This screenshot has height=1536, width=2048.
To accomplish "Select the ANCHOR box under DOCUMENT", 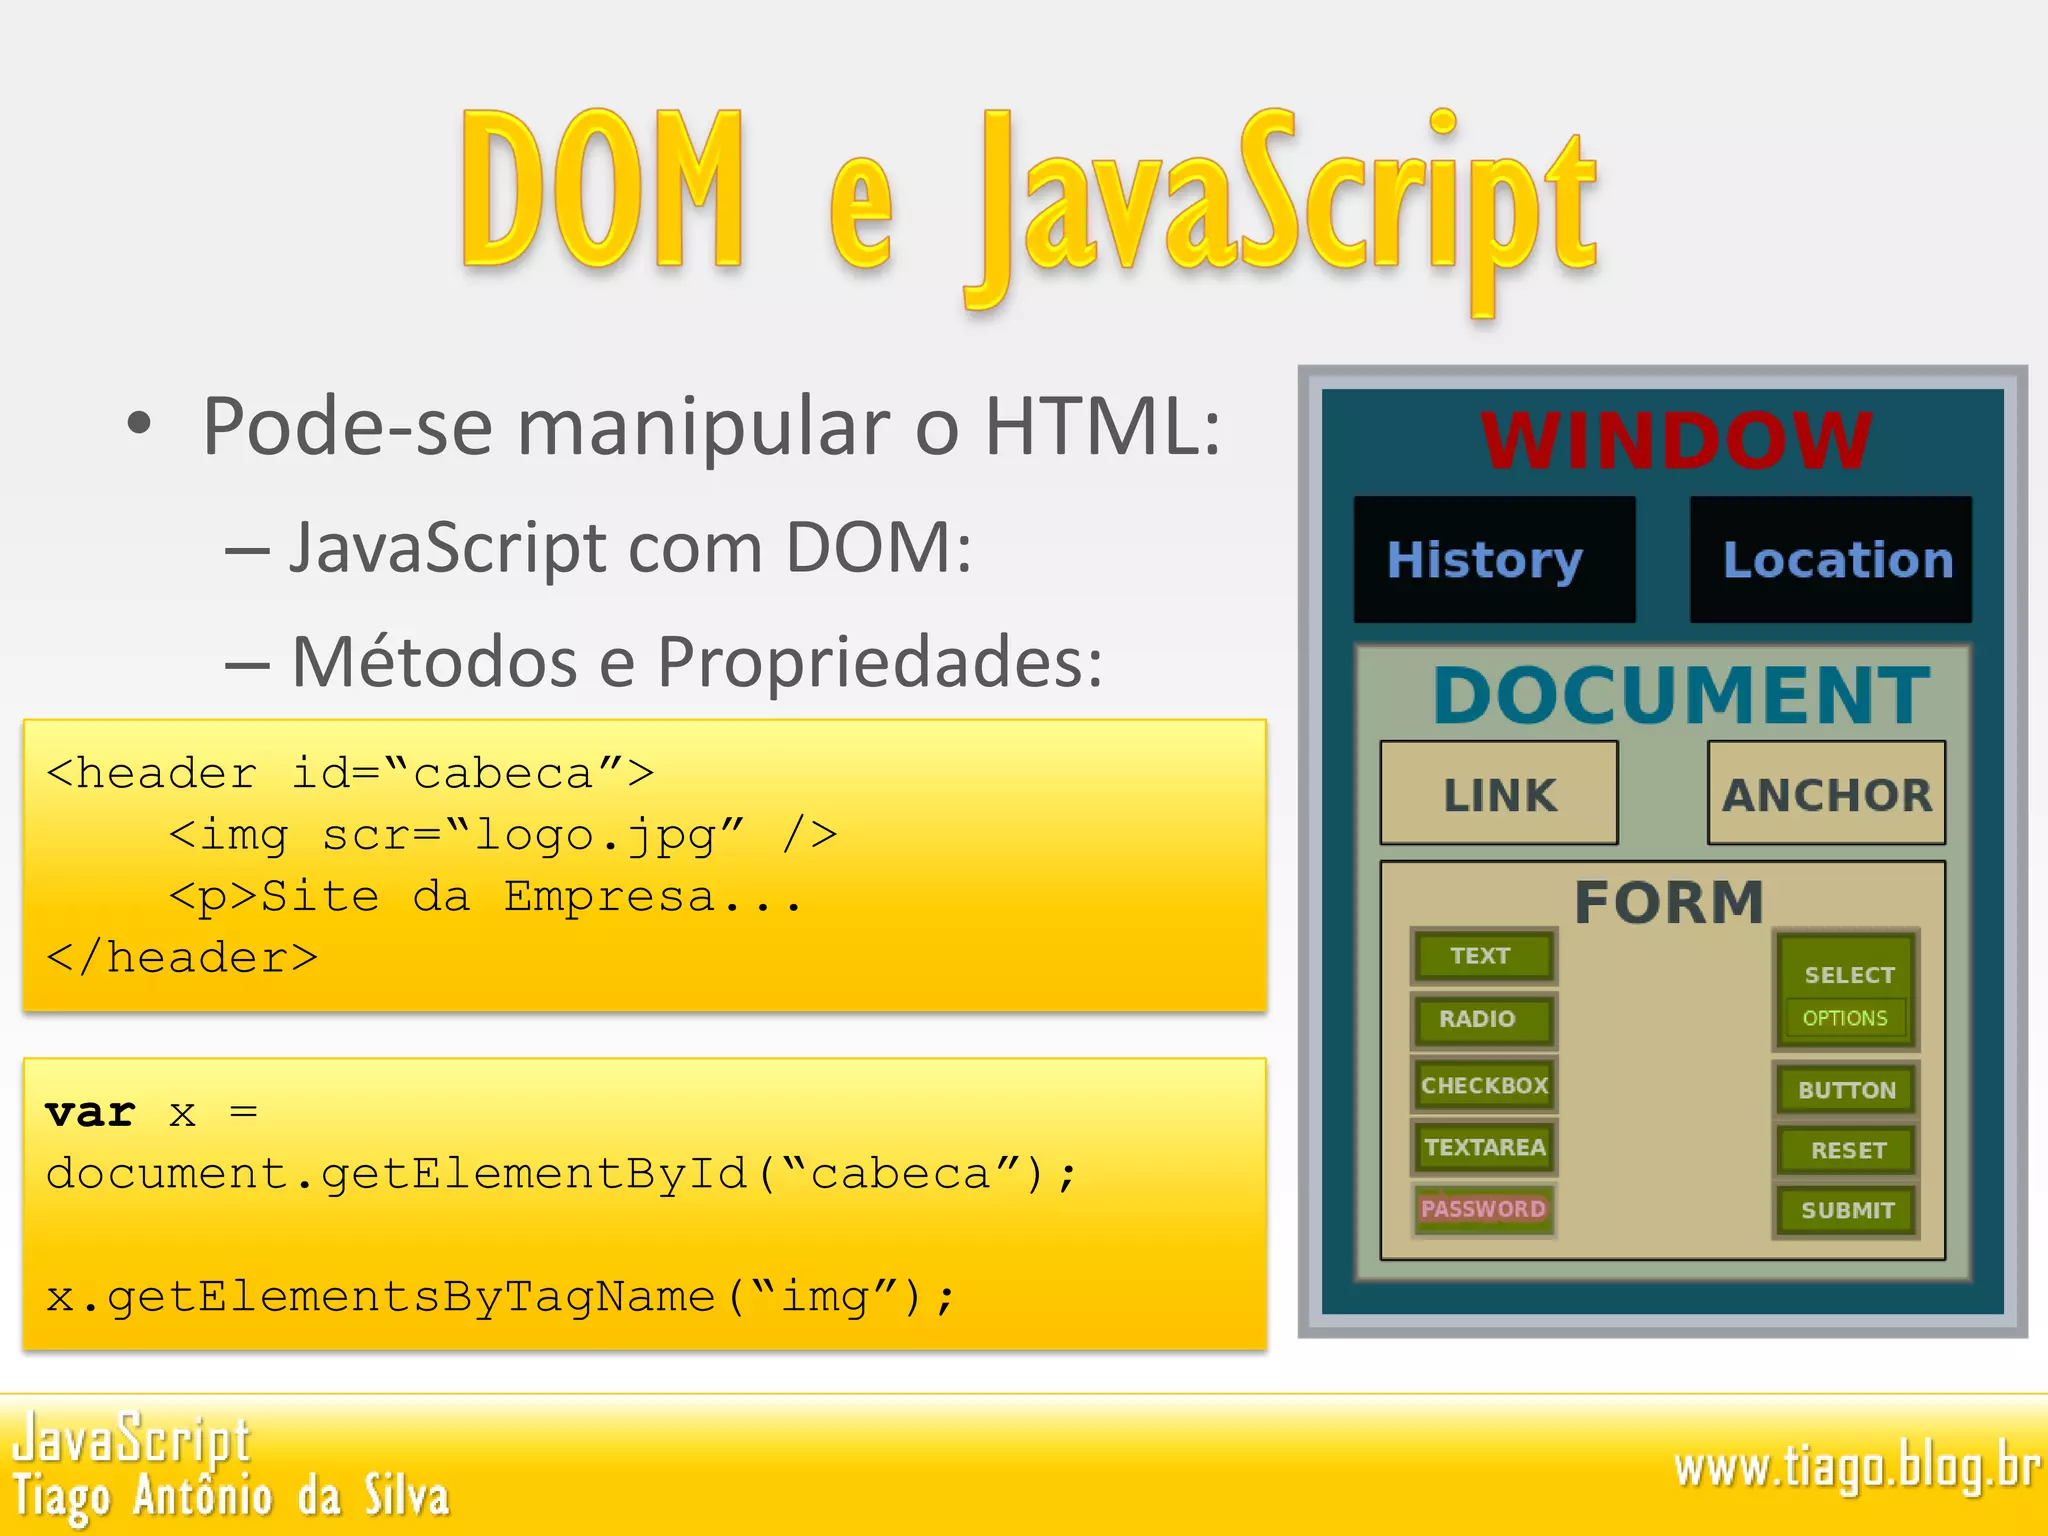I will [x=1827, y=793].
